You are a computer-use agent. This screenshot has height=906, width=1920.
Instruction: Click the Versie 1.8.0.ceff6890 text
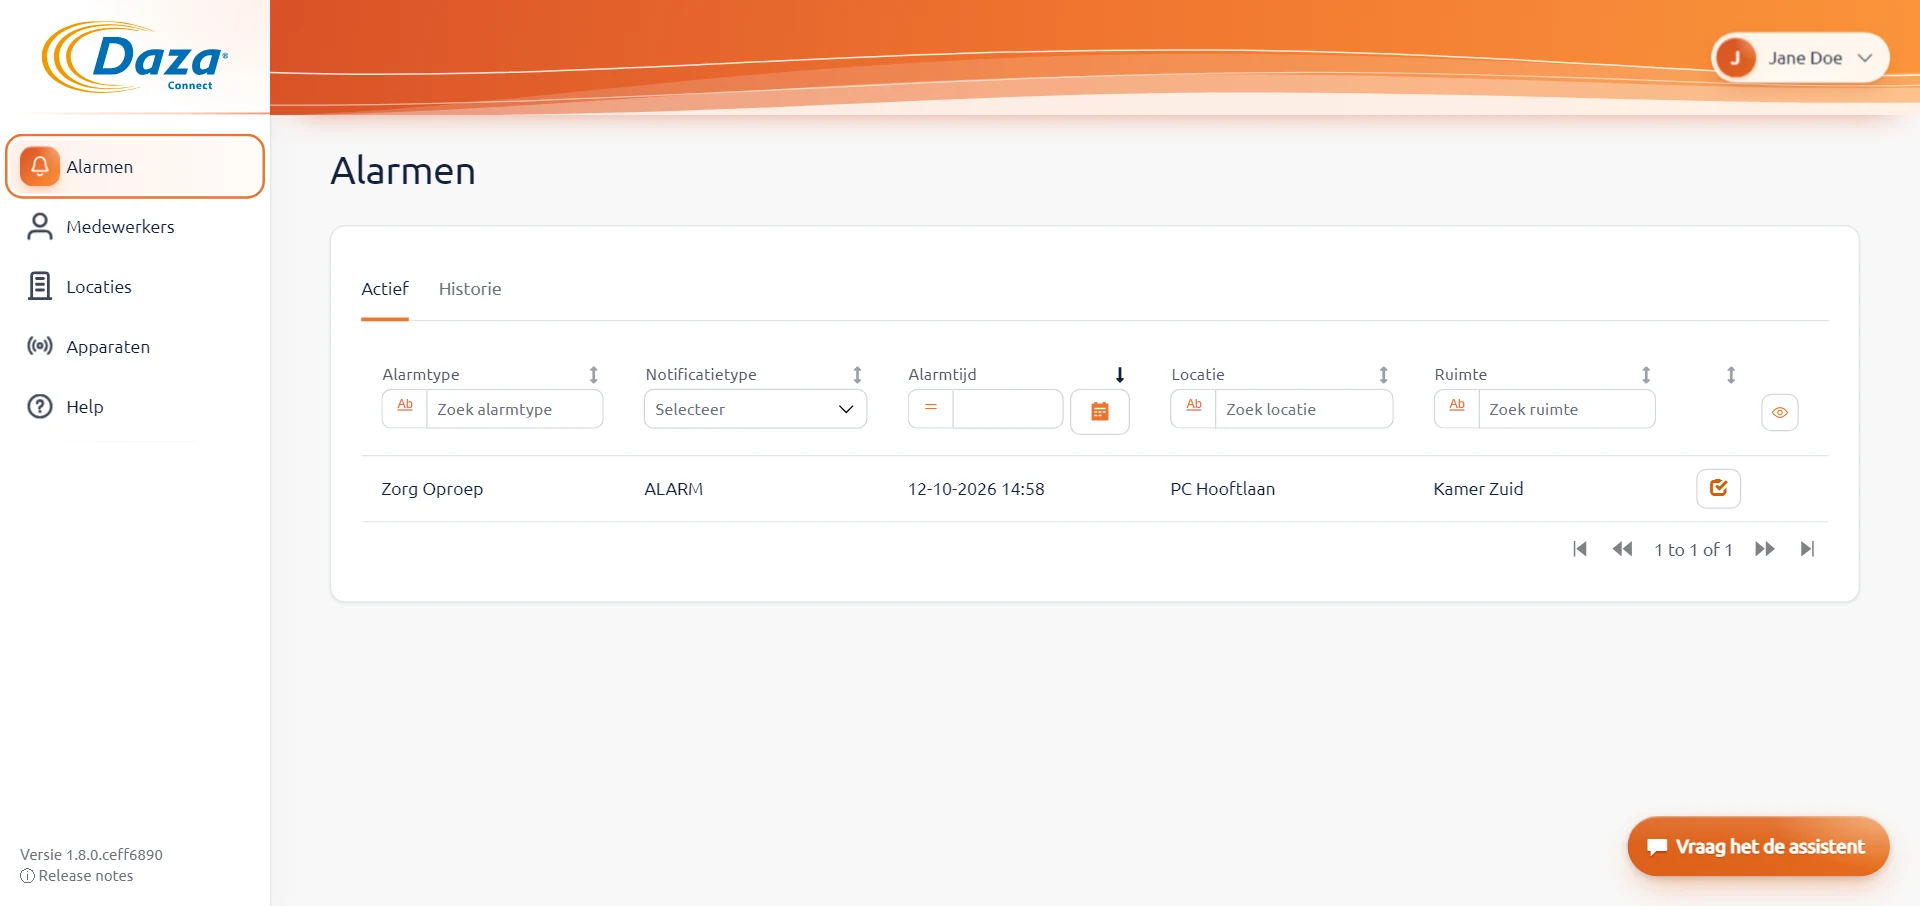91,855
